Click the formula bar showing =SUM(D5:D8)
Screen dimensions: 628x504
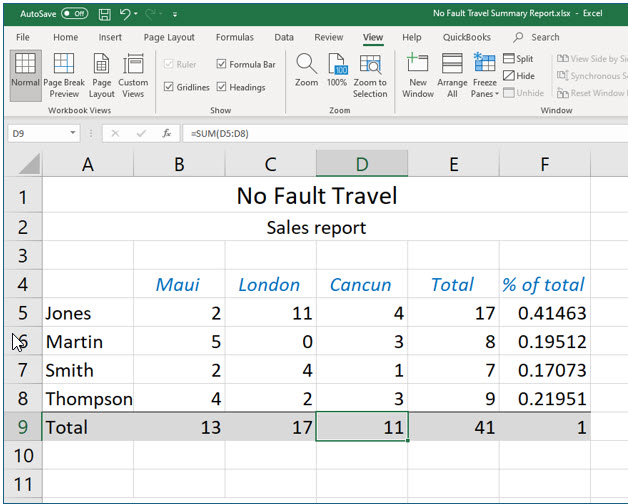[x=405, y=133]
